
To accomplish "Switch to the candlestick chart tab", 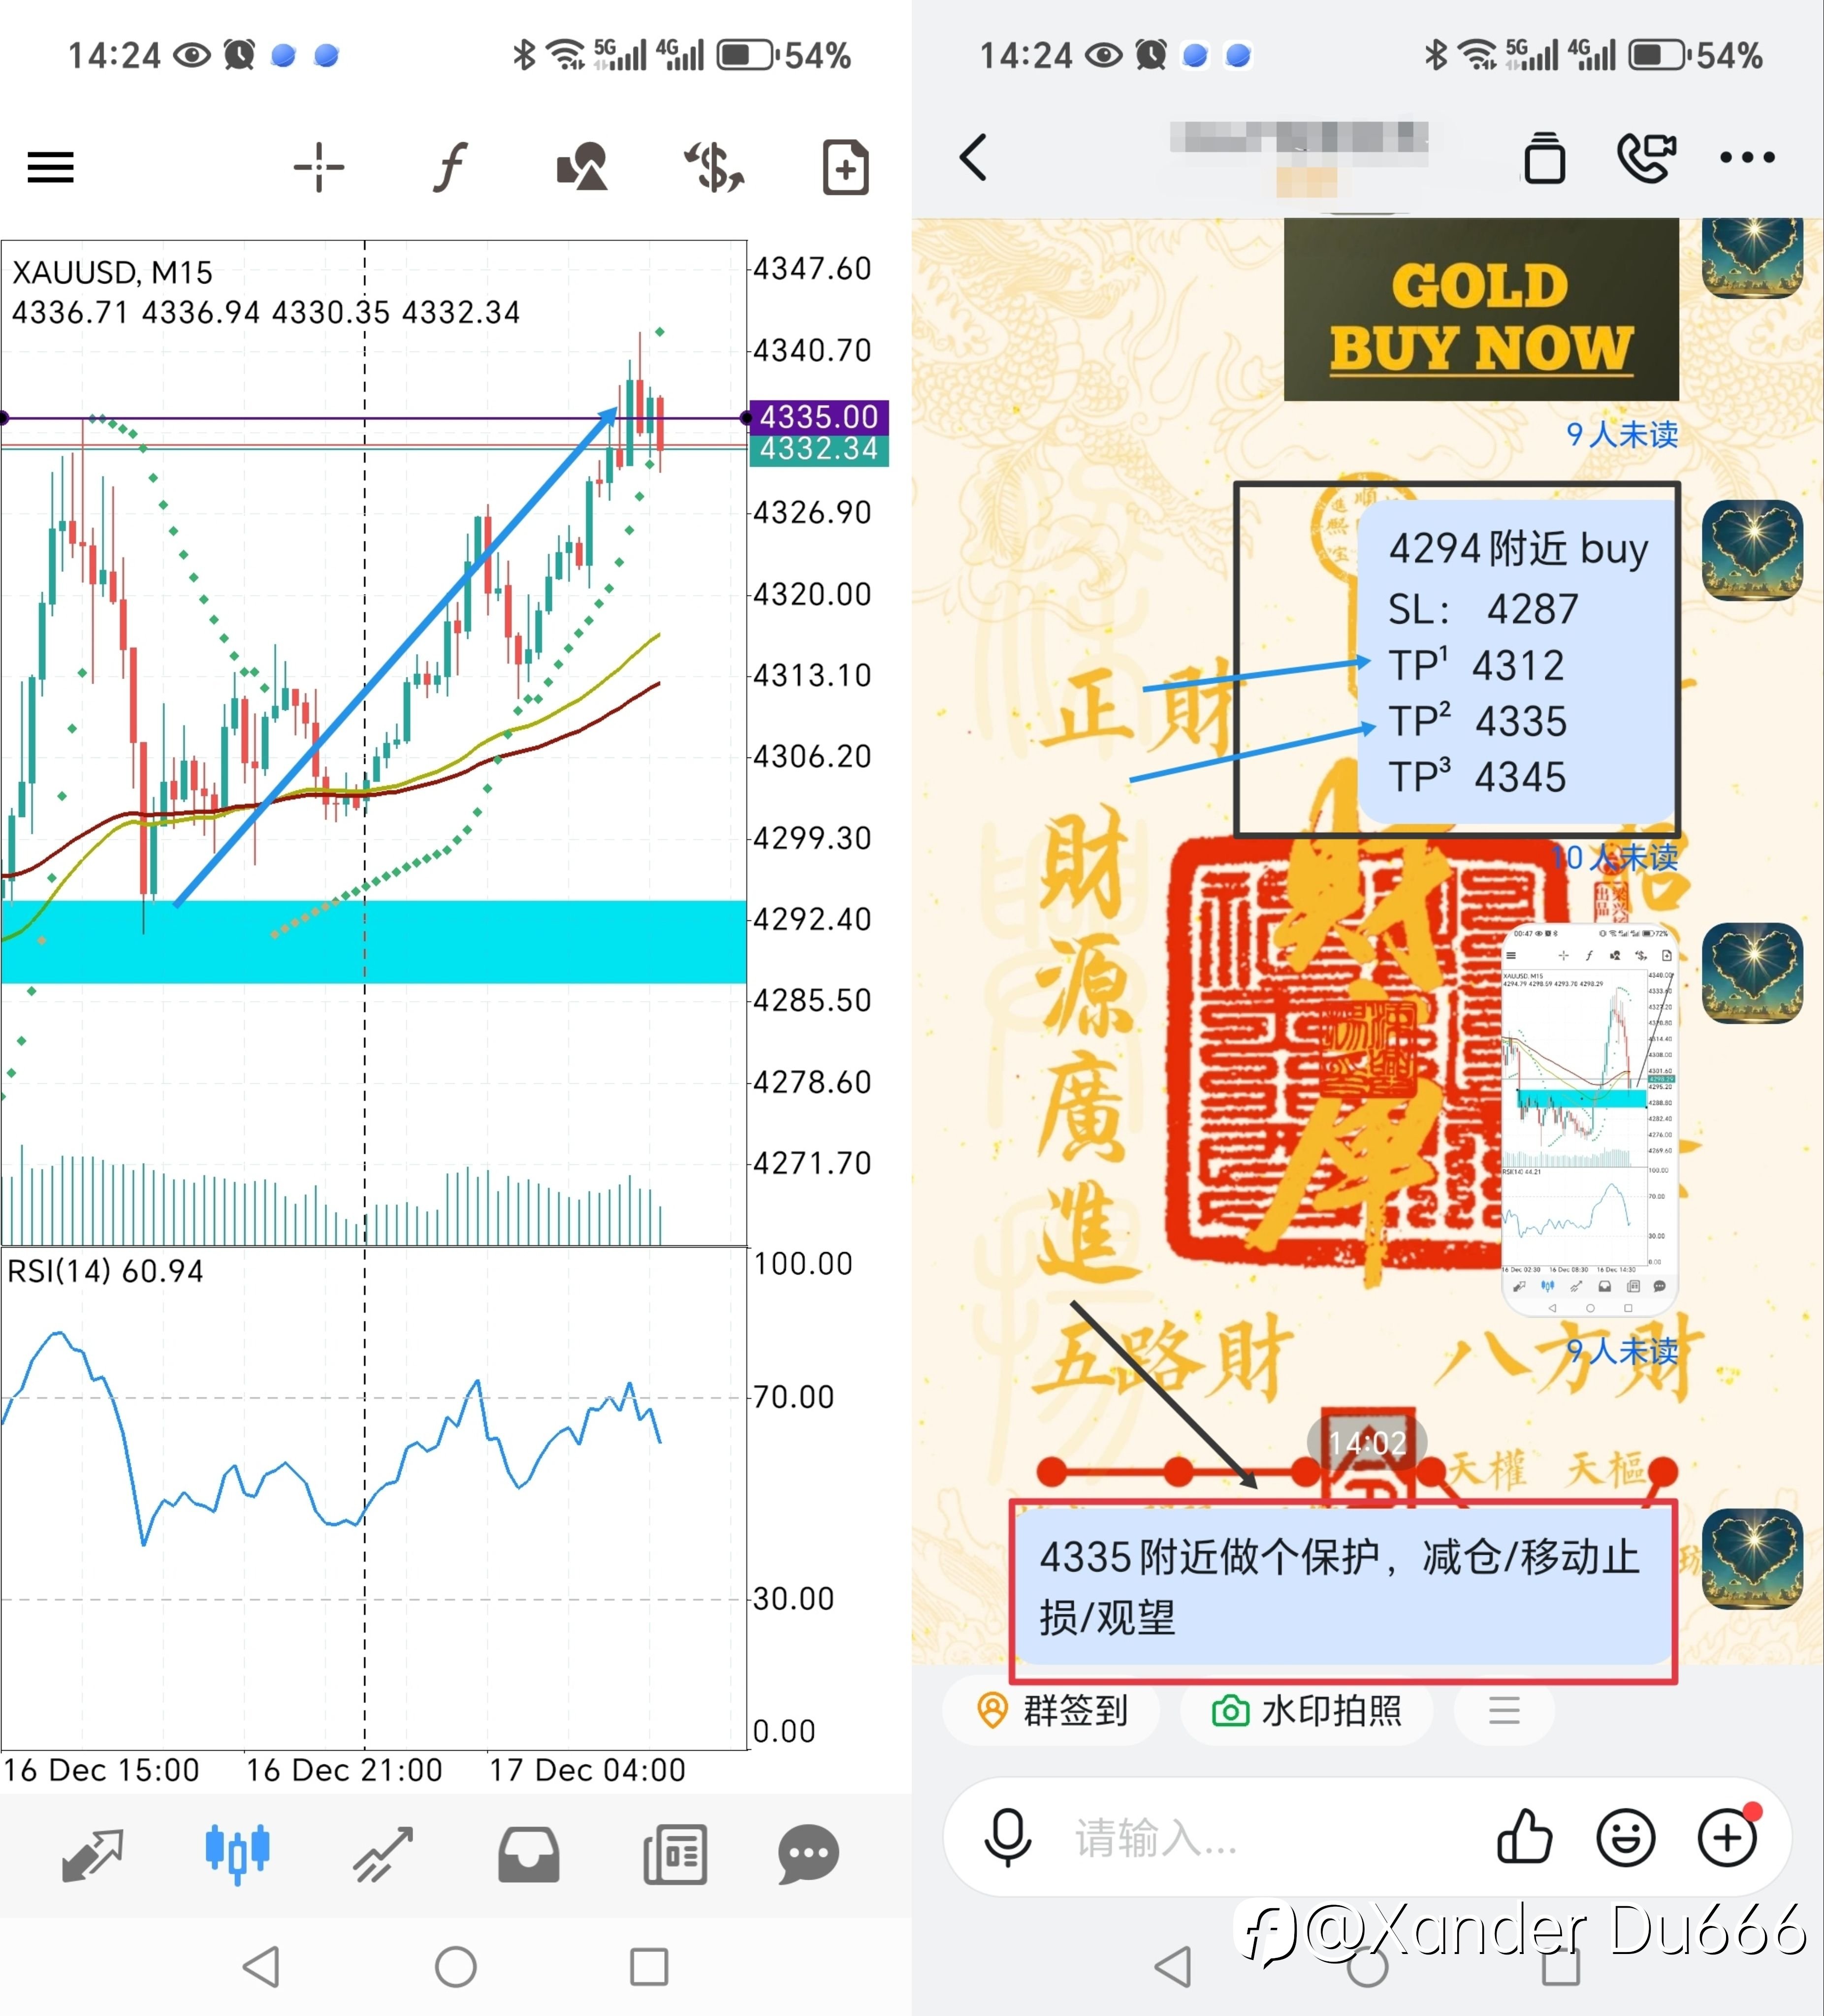I will [237, 1855].
